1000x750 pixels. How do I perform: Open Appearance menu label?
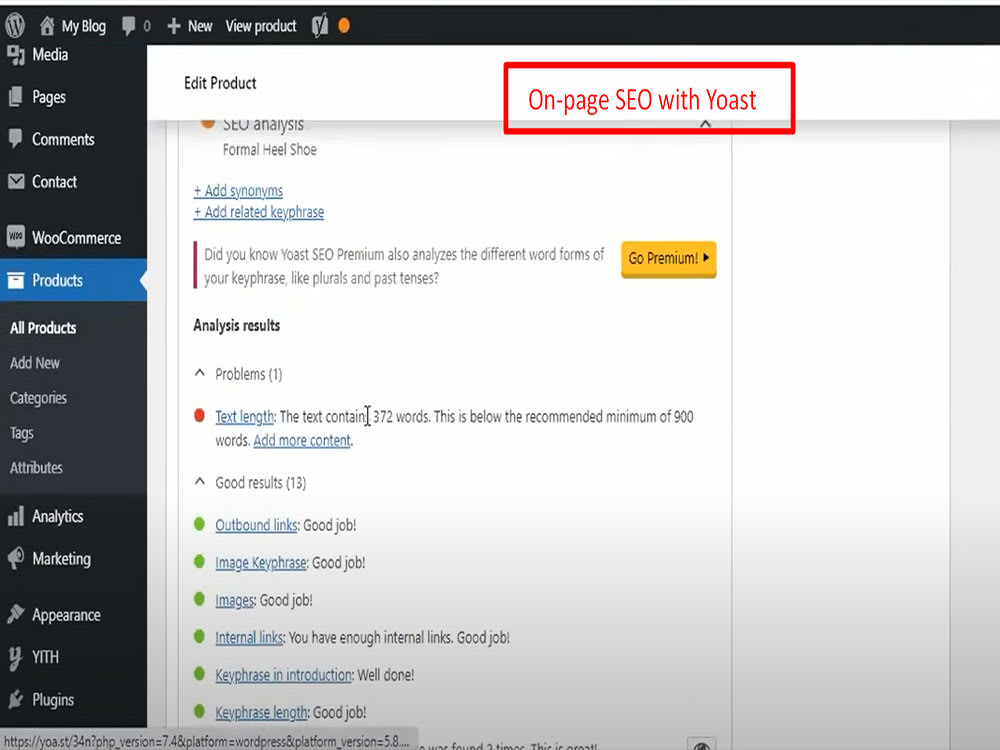(66, 615)
